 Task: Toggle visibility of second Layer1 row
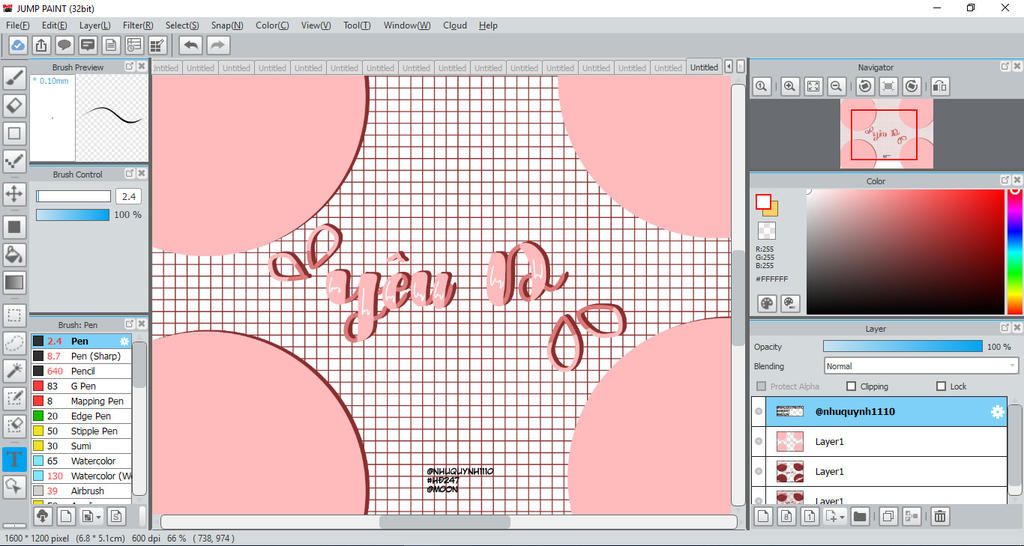point(758,472)
